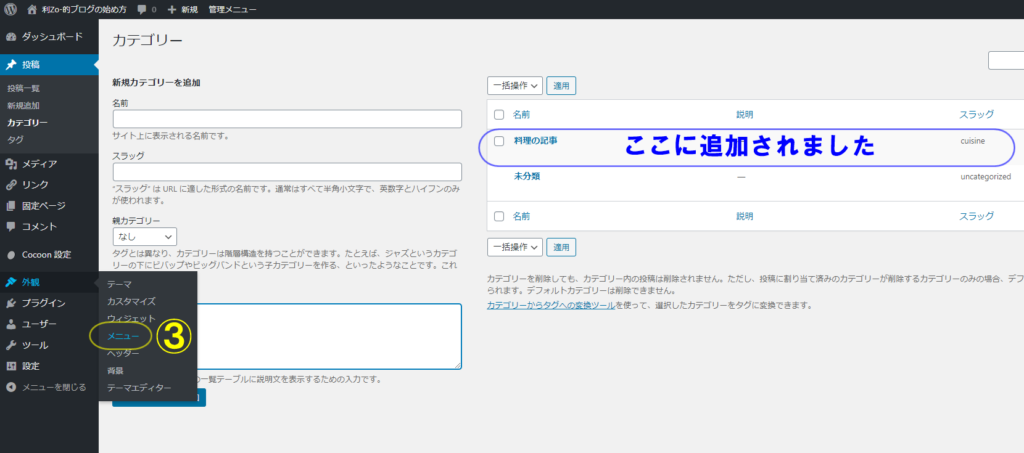Toggle select-all checkbox in table footer

coord(499,216)
